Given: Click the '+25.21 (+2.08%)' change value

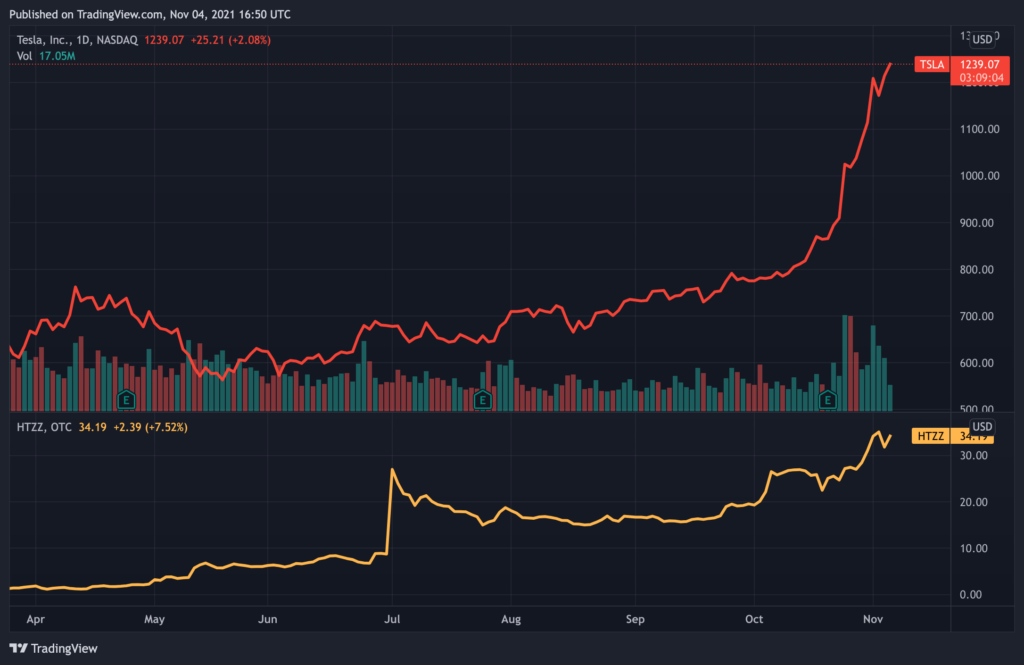Looking at the screenshot, I should (231, 40).
